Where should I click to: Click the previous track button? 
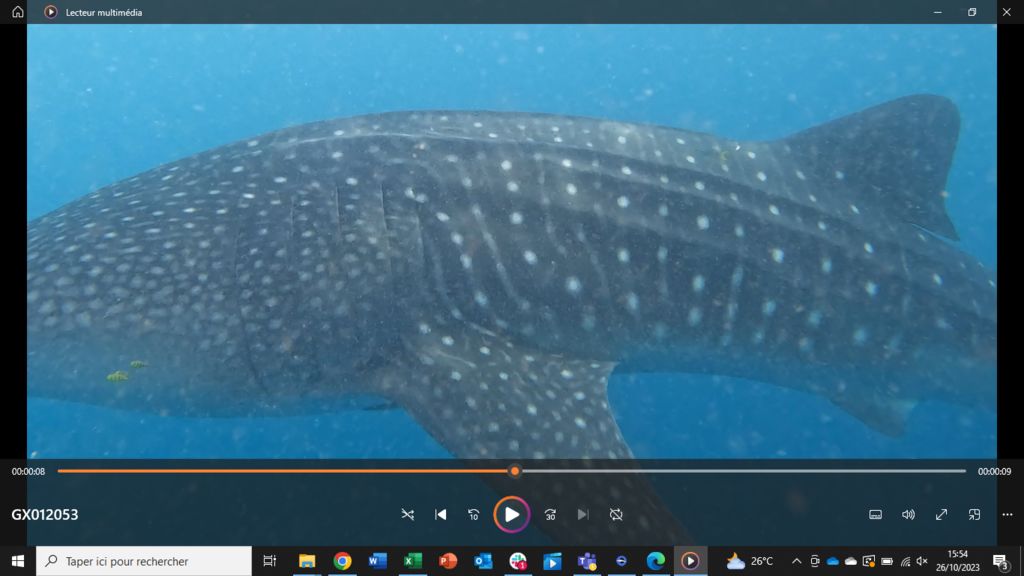(441, 514)
